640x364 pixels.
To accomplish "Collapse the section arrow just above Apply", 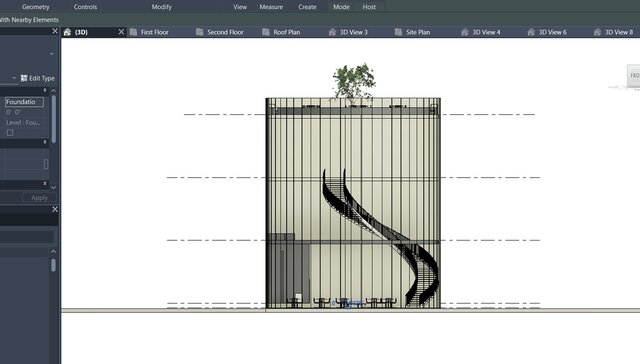I will pos(45,184).
